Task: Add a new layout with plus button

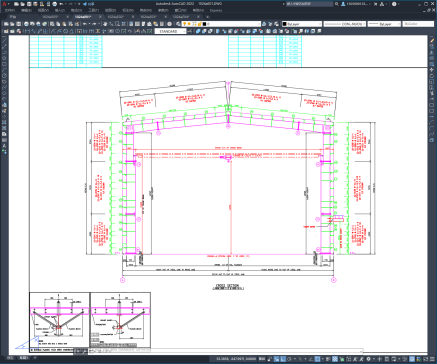Action: [35, 358]
